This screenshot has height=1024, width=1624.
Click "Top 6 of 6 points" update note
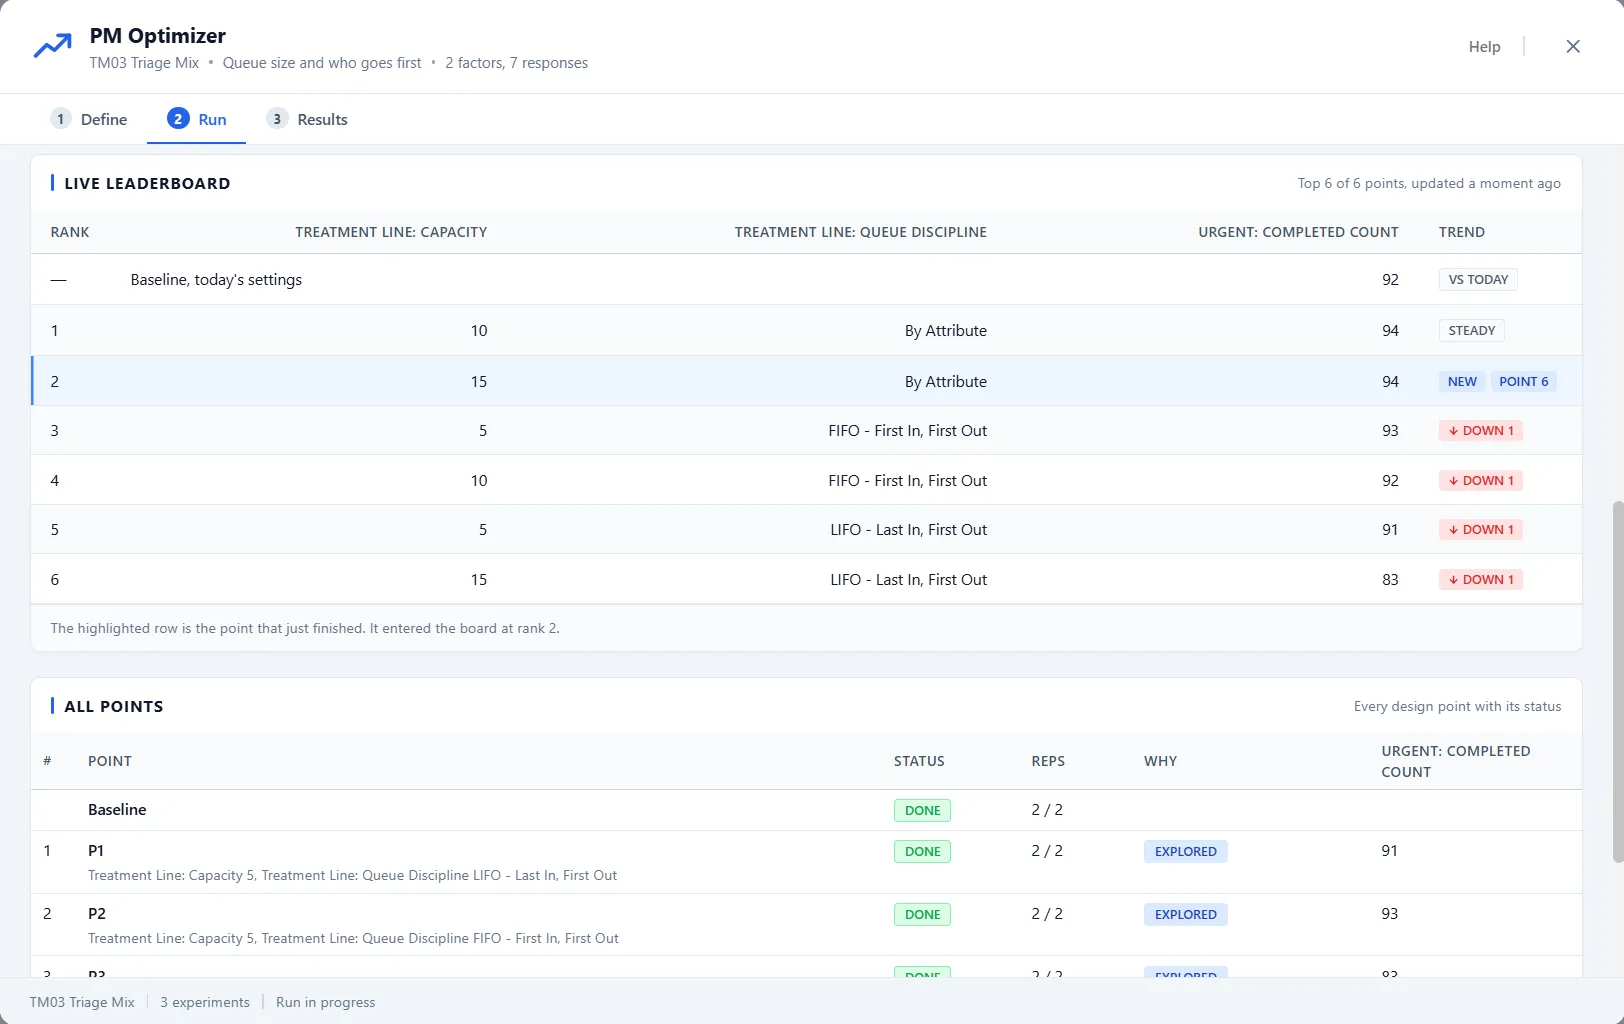click(1429, 184)
